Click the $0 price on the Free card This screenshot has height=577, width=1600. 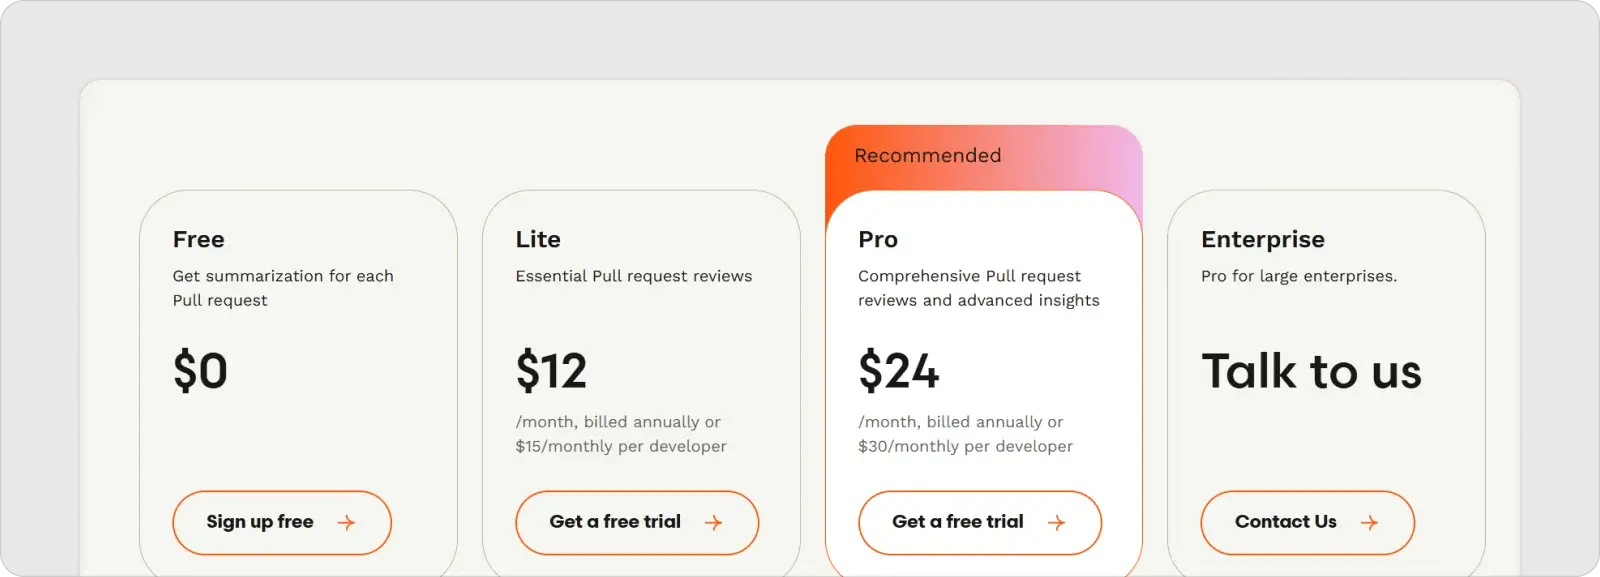(201, 371)
